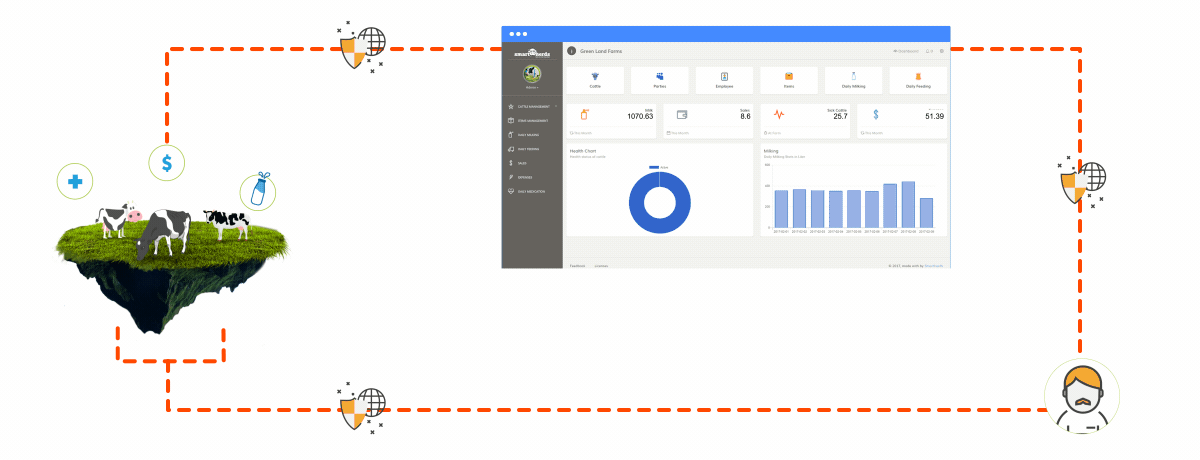Click the tallest bar in the Milking chart
This screenshot has width=1200, height=460.
(908, 204)
